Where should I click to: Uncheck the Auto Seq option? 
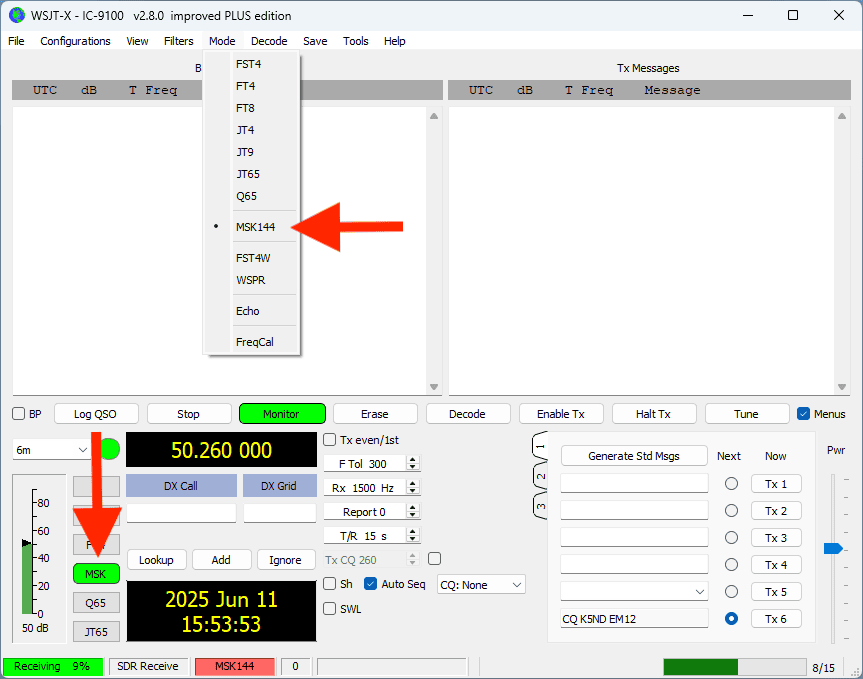(371, 584)
